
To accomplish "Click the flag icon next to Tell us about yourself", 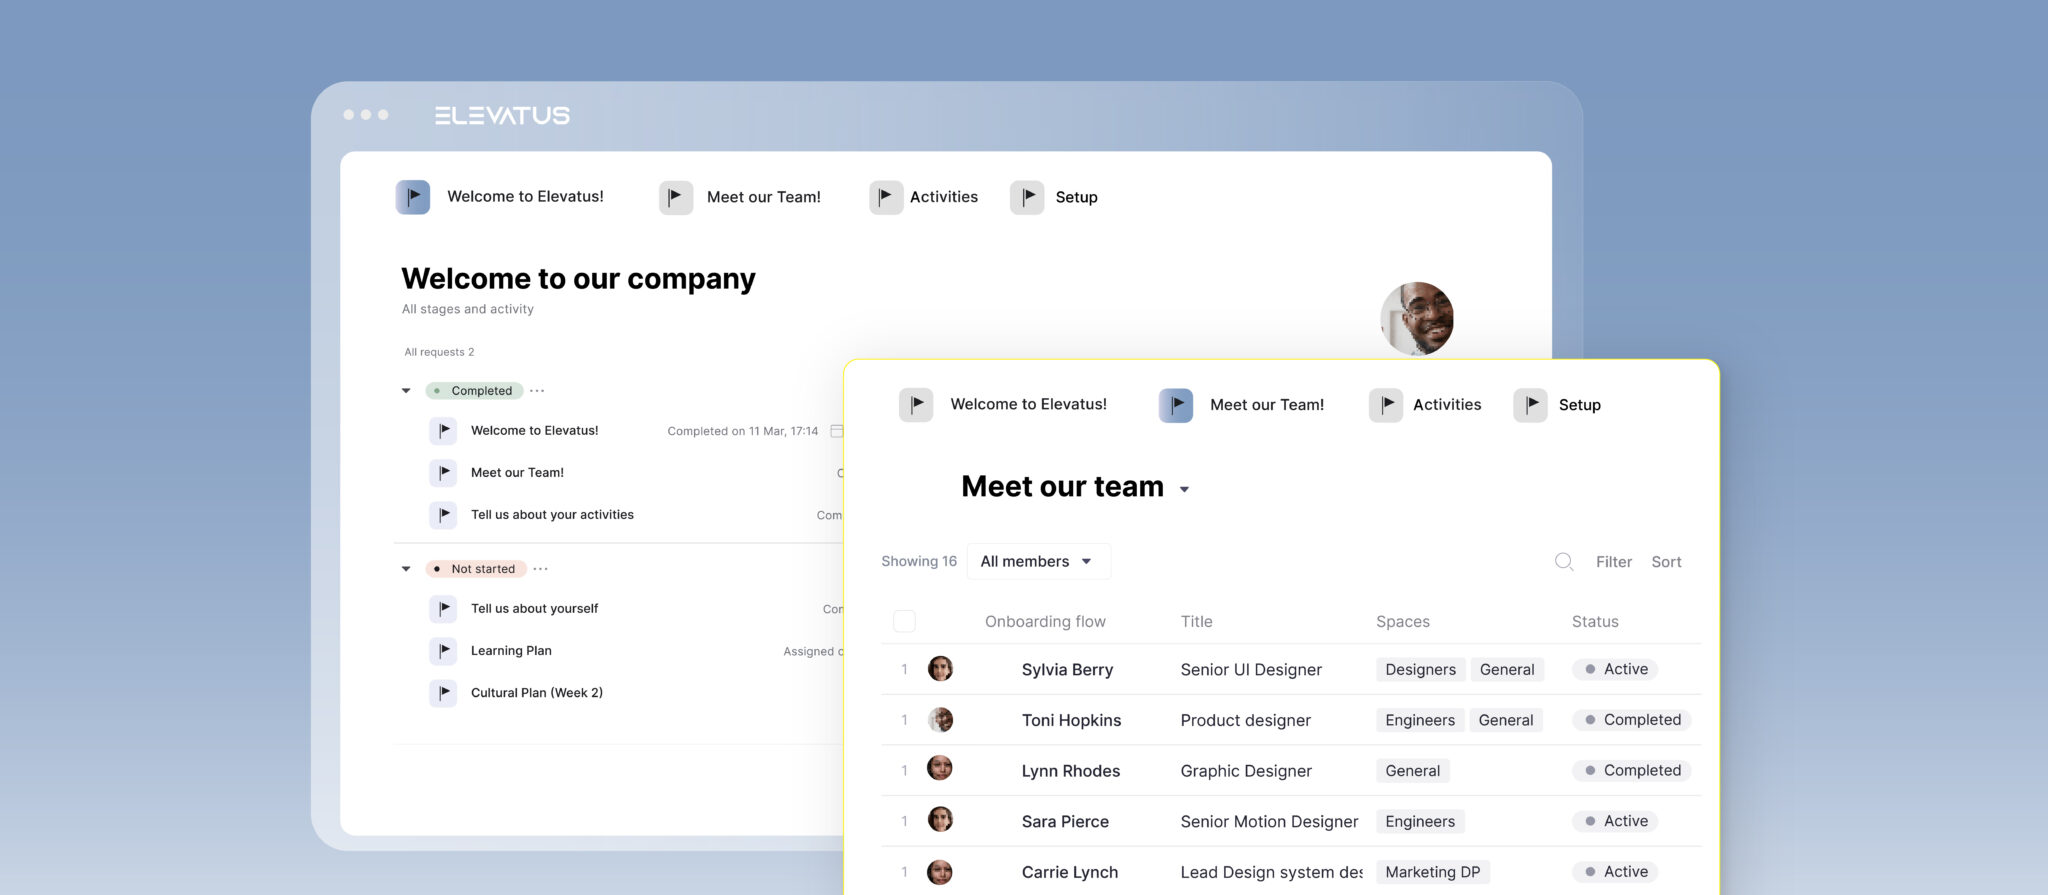I will tap(443, 609).
